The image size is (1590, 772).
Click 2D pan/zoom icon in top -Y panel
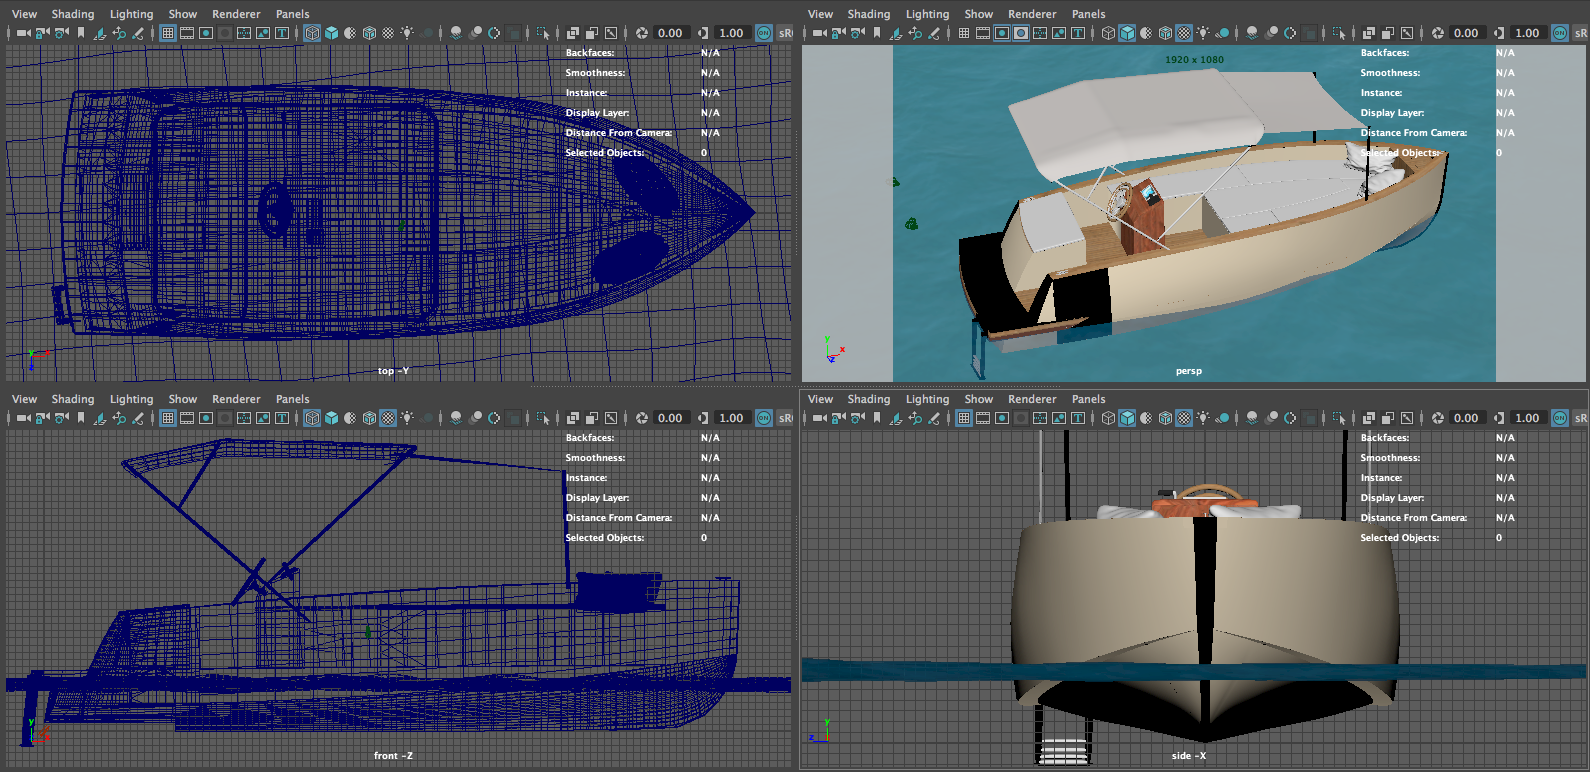coord(119,33)
